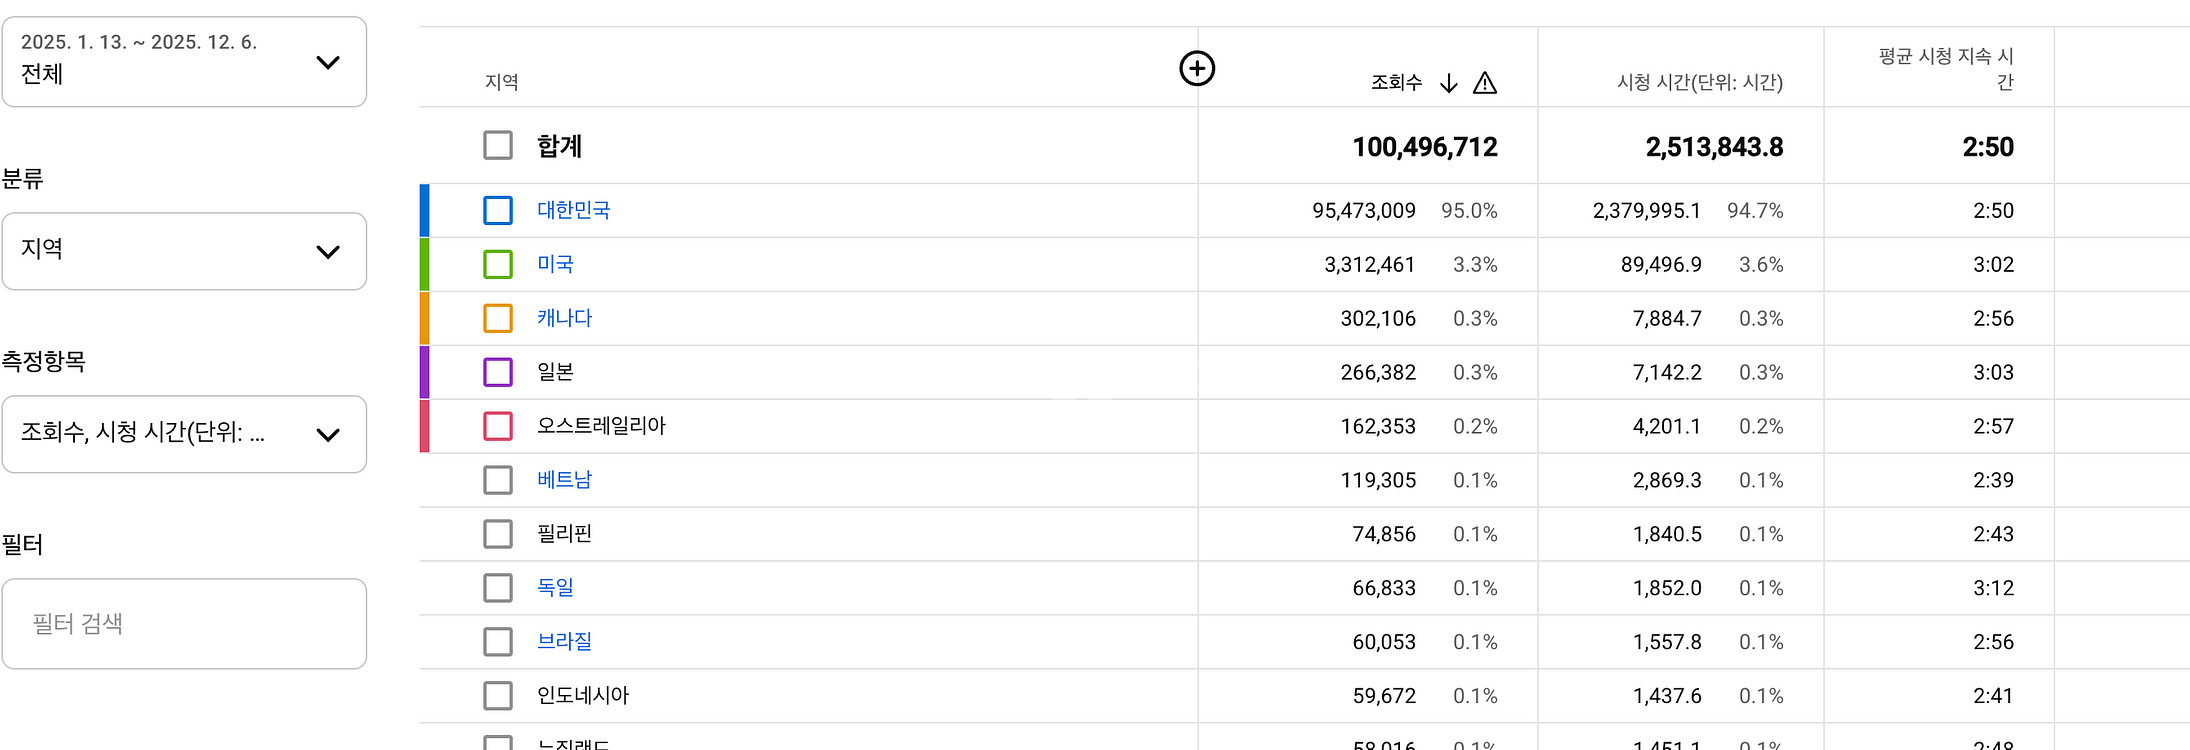Open the 미국 region details link

pyautogui.click(x=554, y=264)
